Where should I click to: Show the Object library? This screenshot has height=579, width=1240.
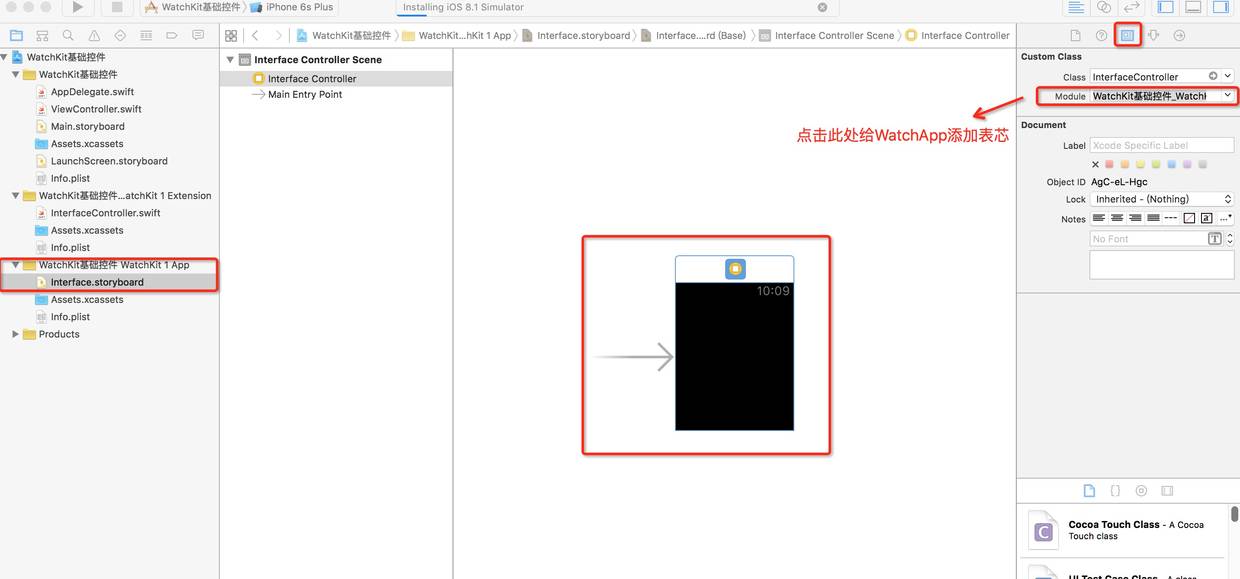point(1141,491)
